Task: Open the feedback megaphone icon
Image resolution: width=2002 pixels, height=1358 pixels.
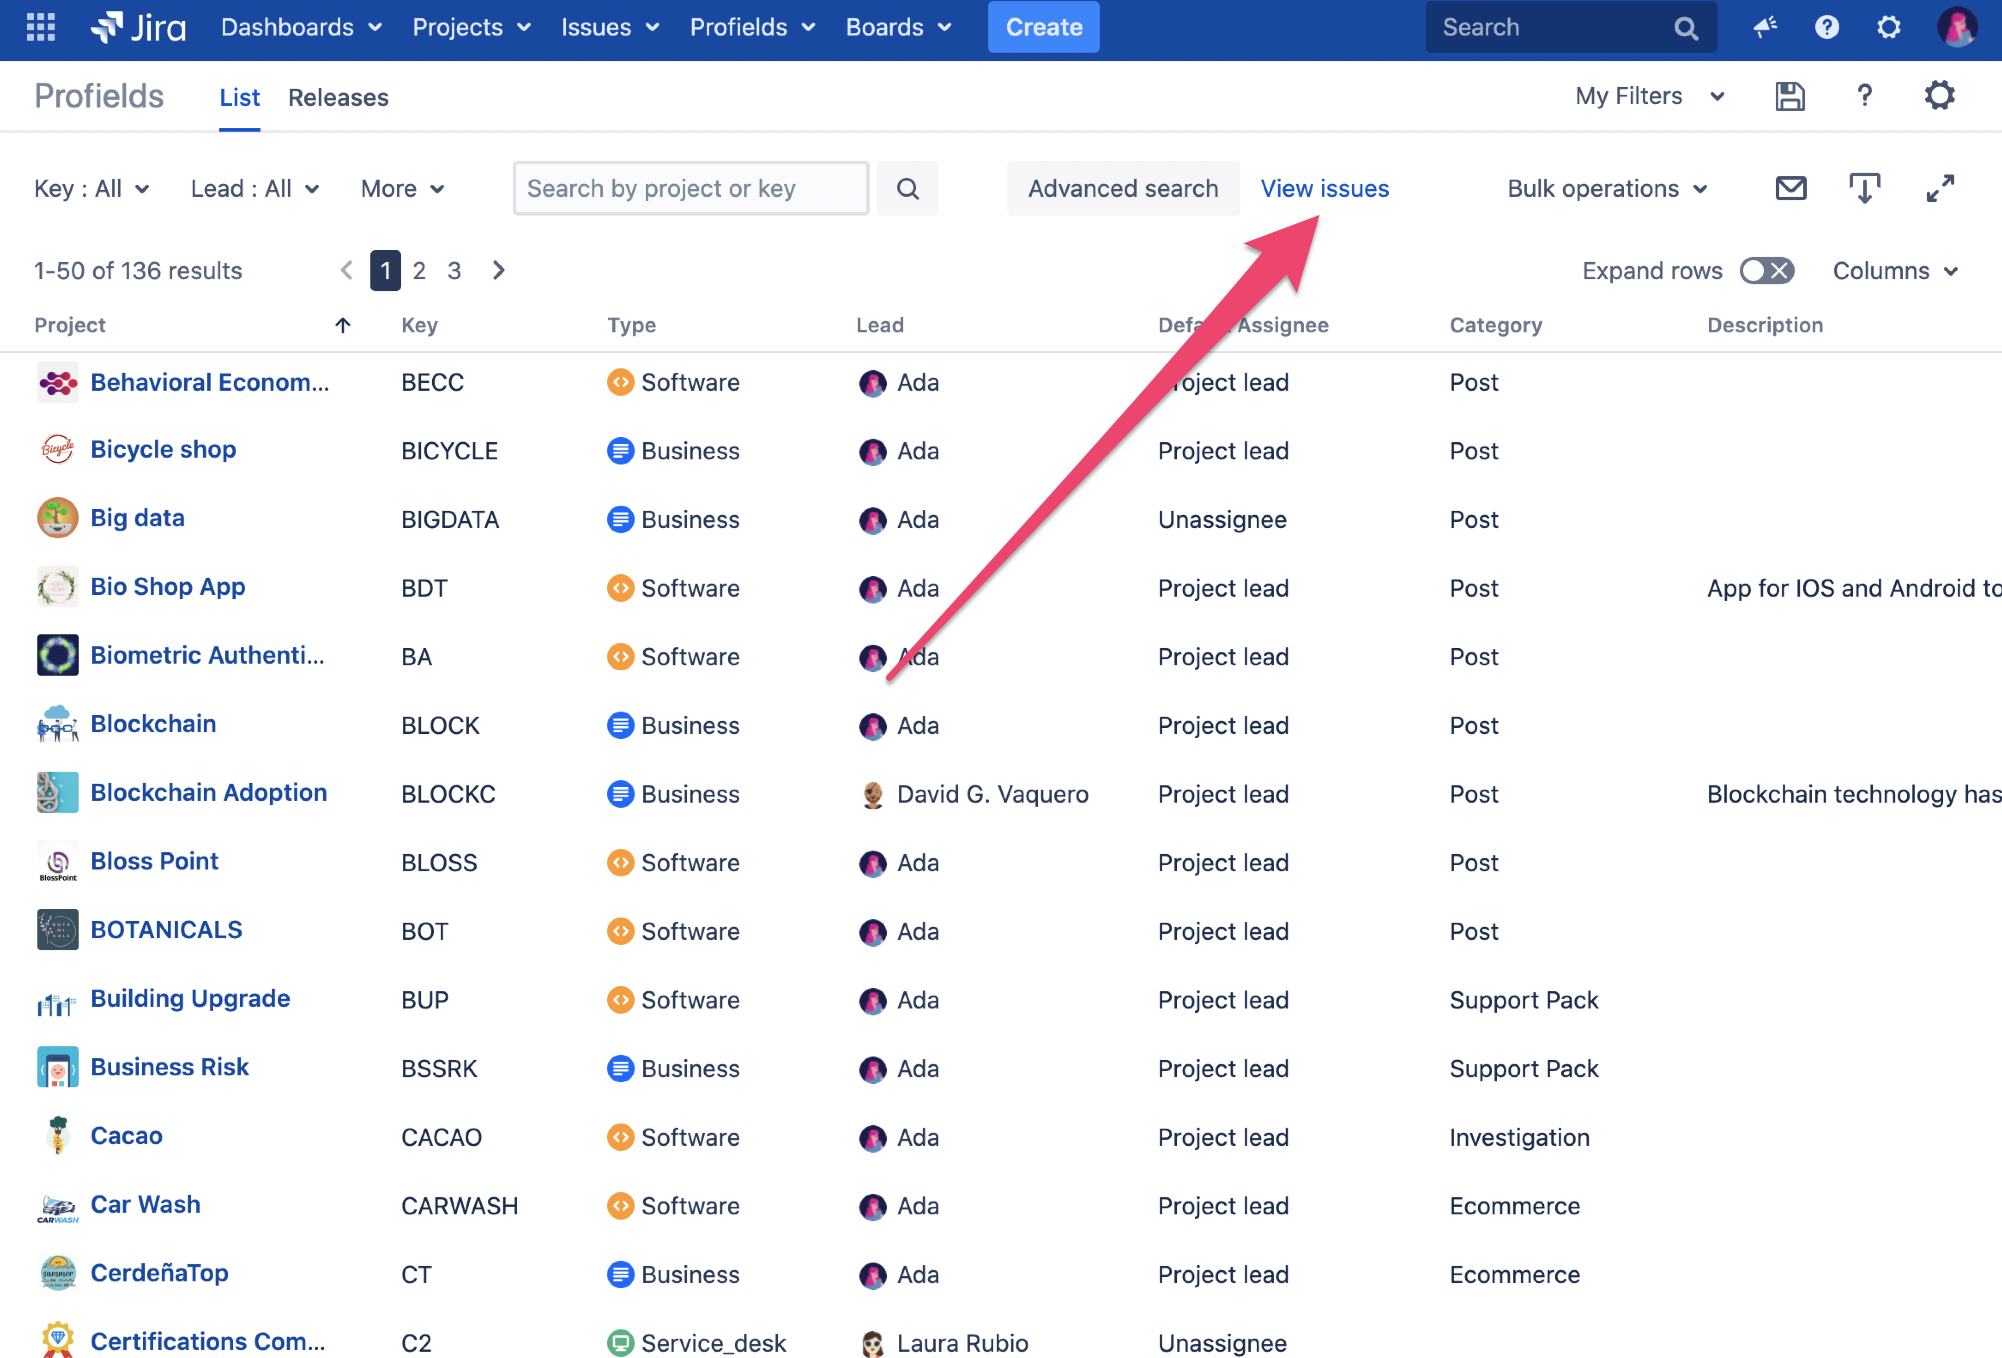Action: (x=1765, y=27)
